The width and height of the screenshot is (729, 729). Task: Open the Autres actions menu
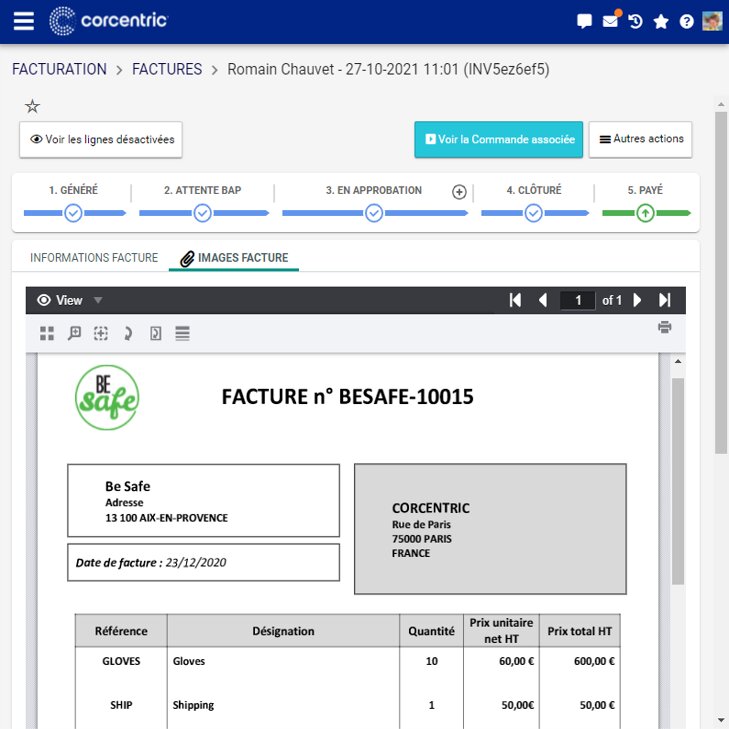click(640, 139)
